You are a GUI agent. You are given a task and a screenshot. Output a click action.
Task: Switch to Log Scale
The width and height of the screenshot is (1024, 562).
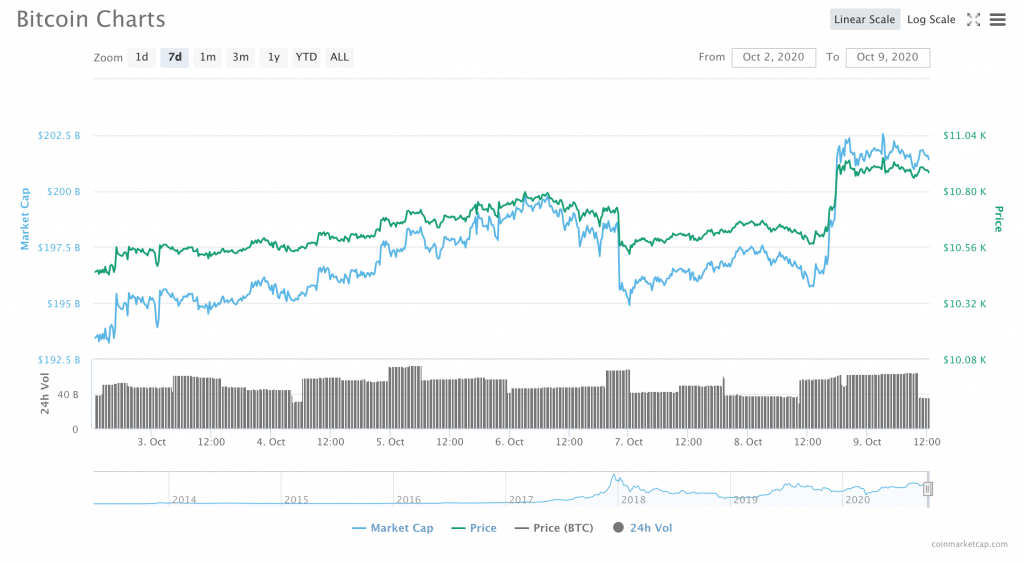[931, 19]
